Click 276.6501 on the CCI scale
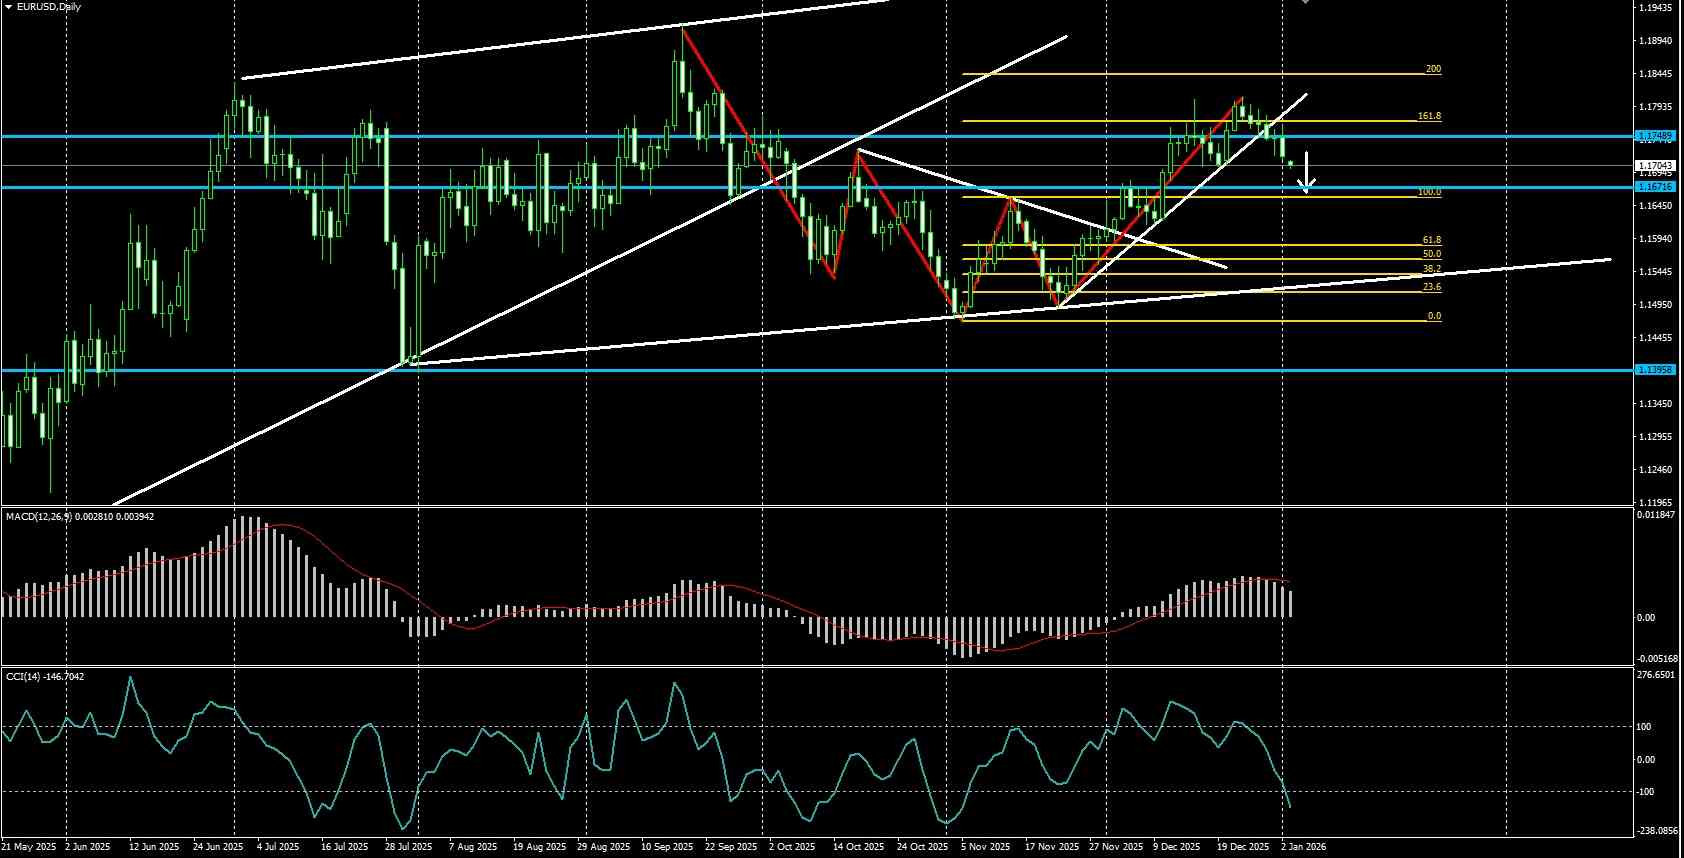 click(x=1658, y=675)
